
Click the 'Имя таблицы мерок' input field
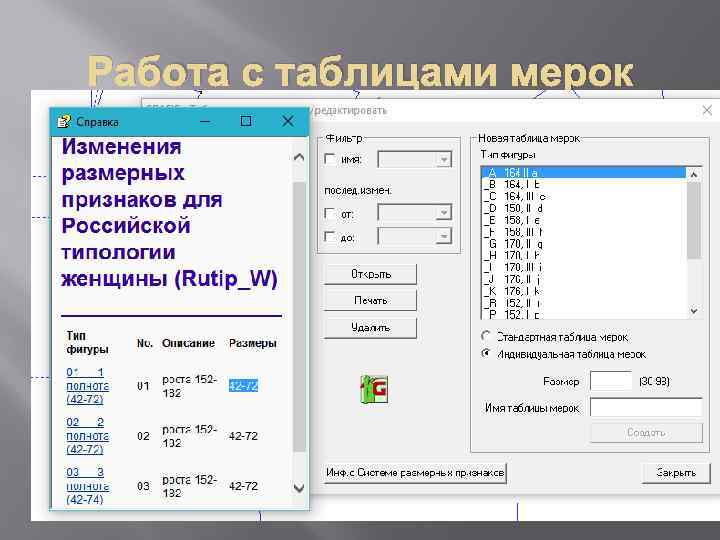coord(646,407)
